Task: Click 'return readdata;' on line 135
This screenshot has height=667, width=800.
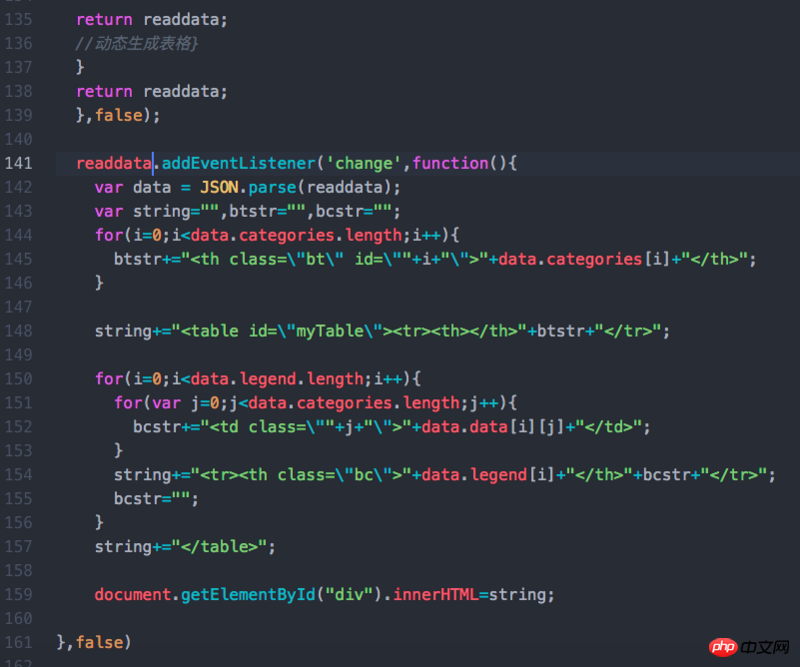Action: 152,19
